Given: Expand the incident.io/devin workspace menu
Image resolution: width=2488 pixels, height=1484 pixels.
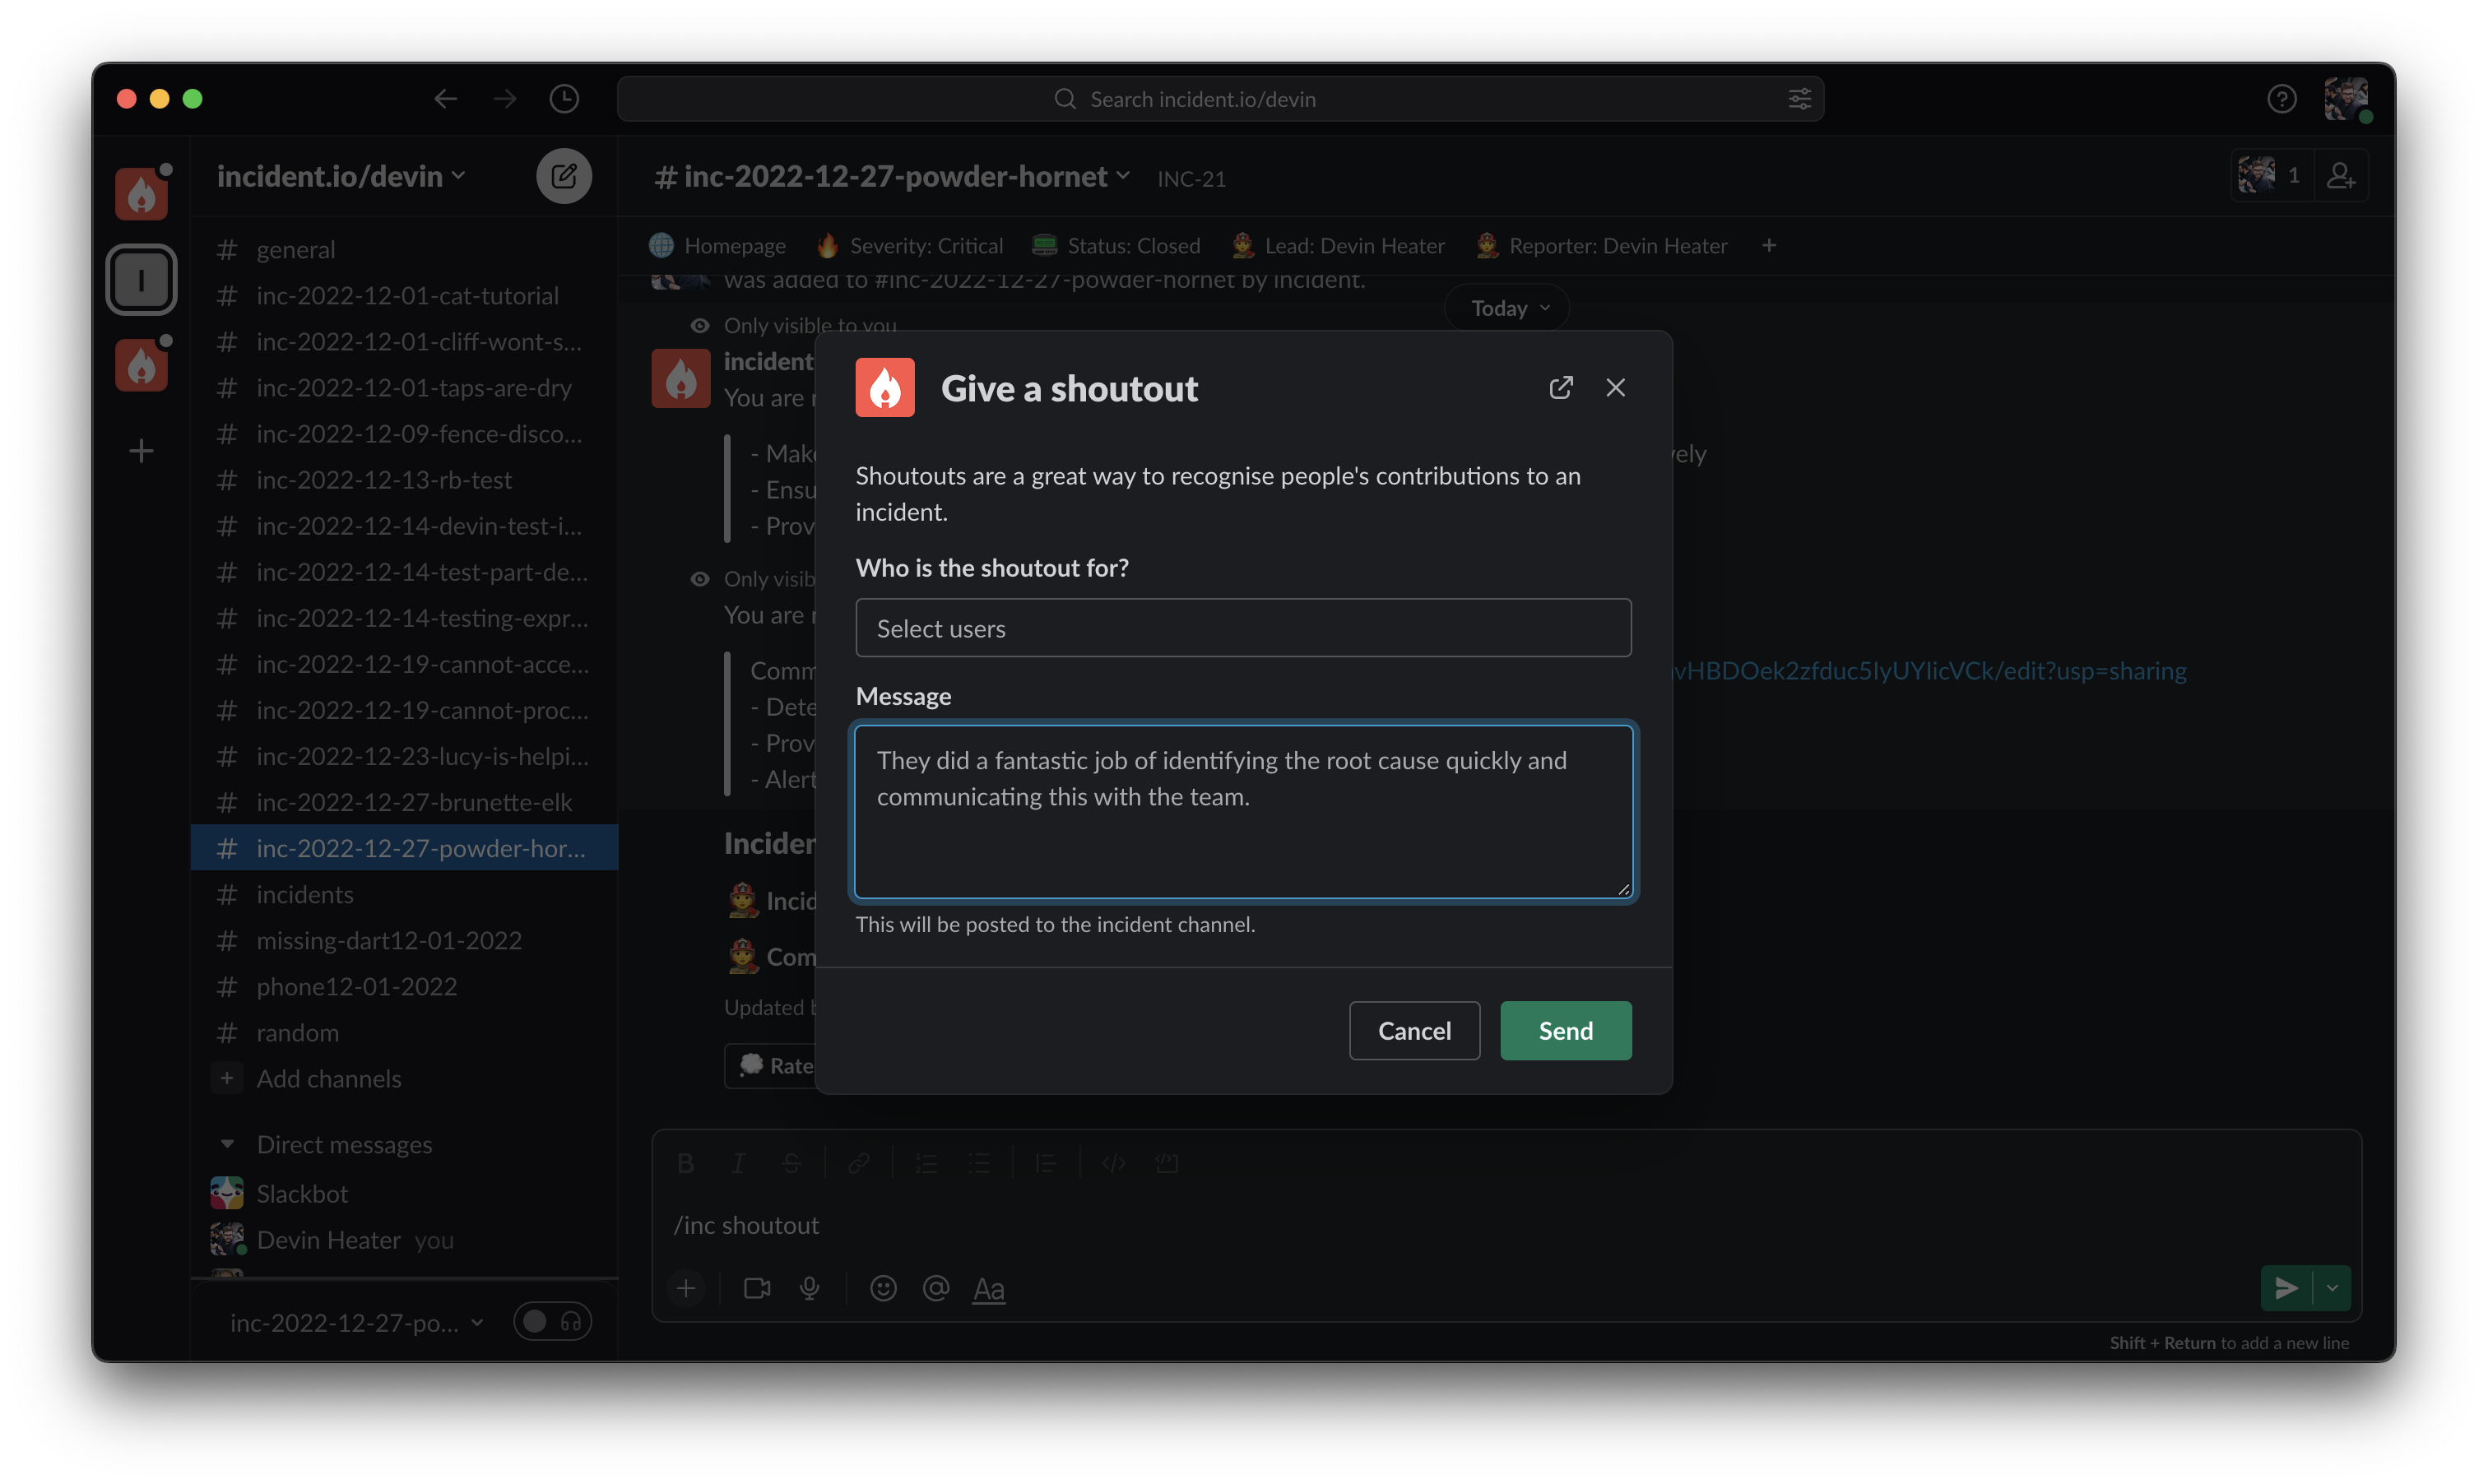Looking at the screenshot, I should (x=340, y=176).
